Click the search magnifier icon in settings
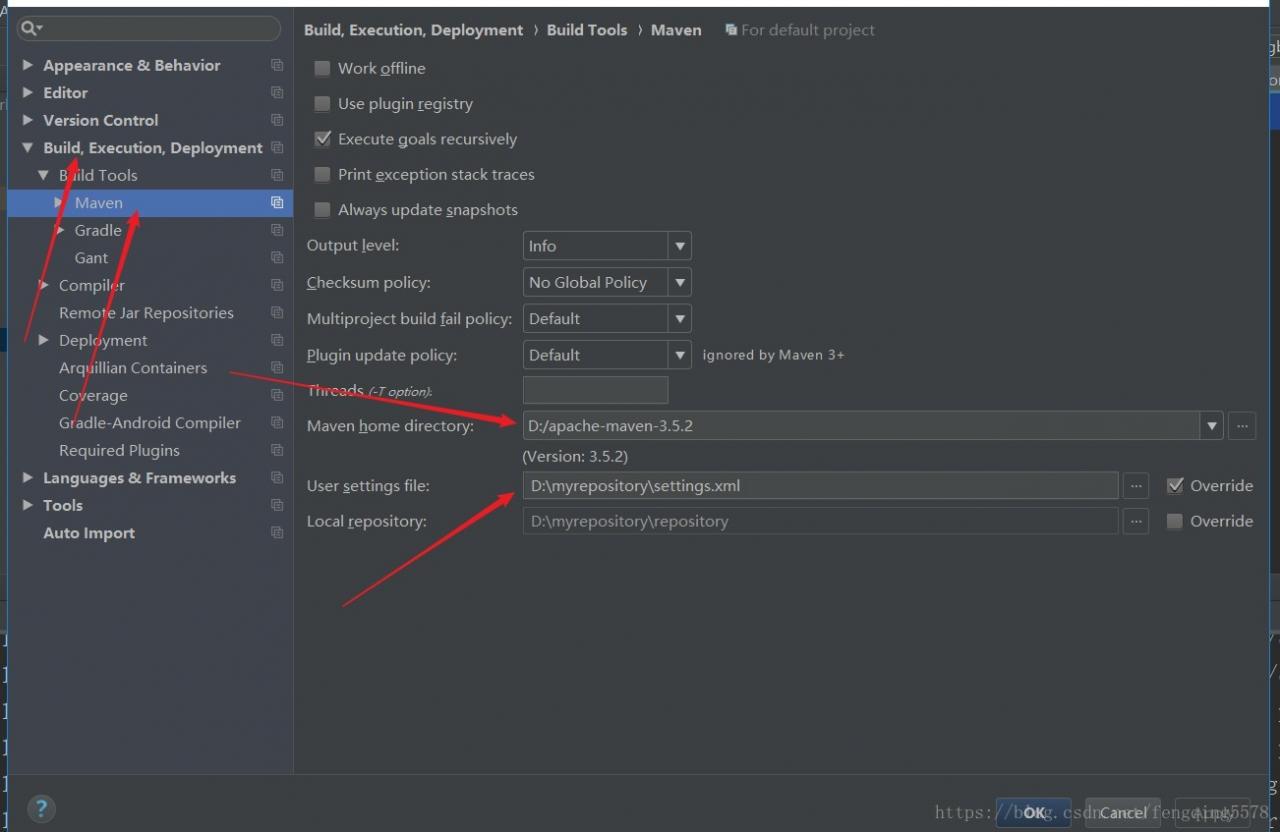 click(x=30, y=28)
